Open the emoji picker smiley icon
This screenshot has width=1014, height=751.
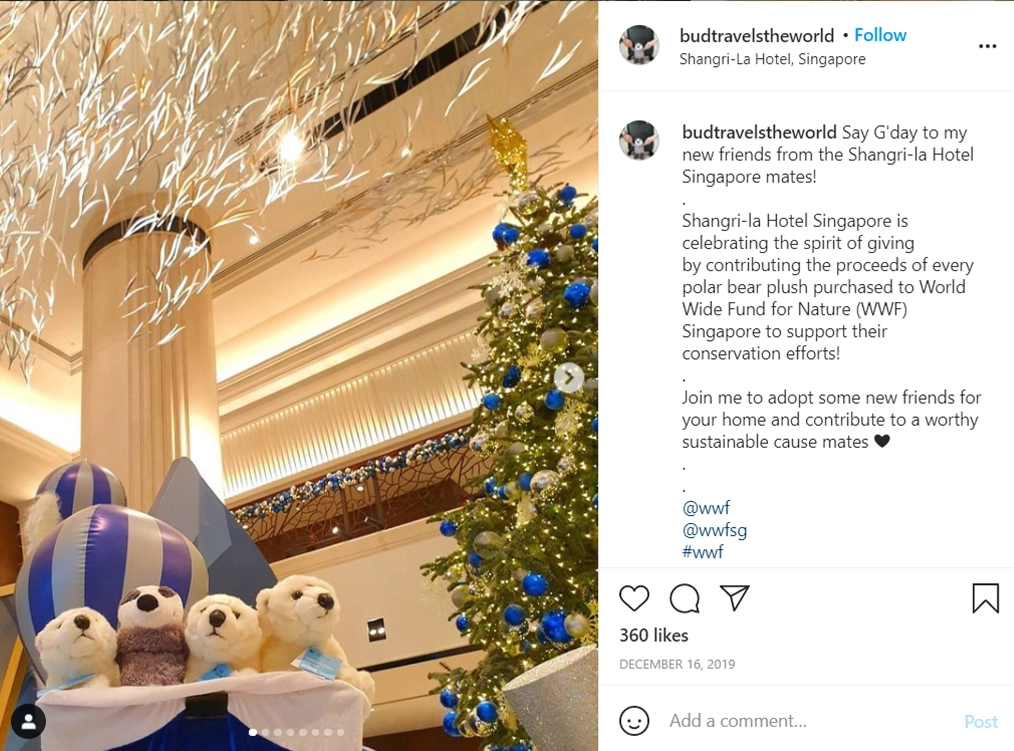(634, 721)
